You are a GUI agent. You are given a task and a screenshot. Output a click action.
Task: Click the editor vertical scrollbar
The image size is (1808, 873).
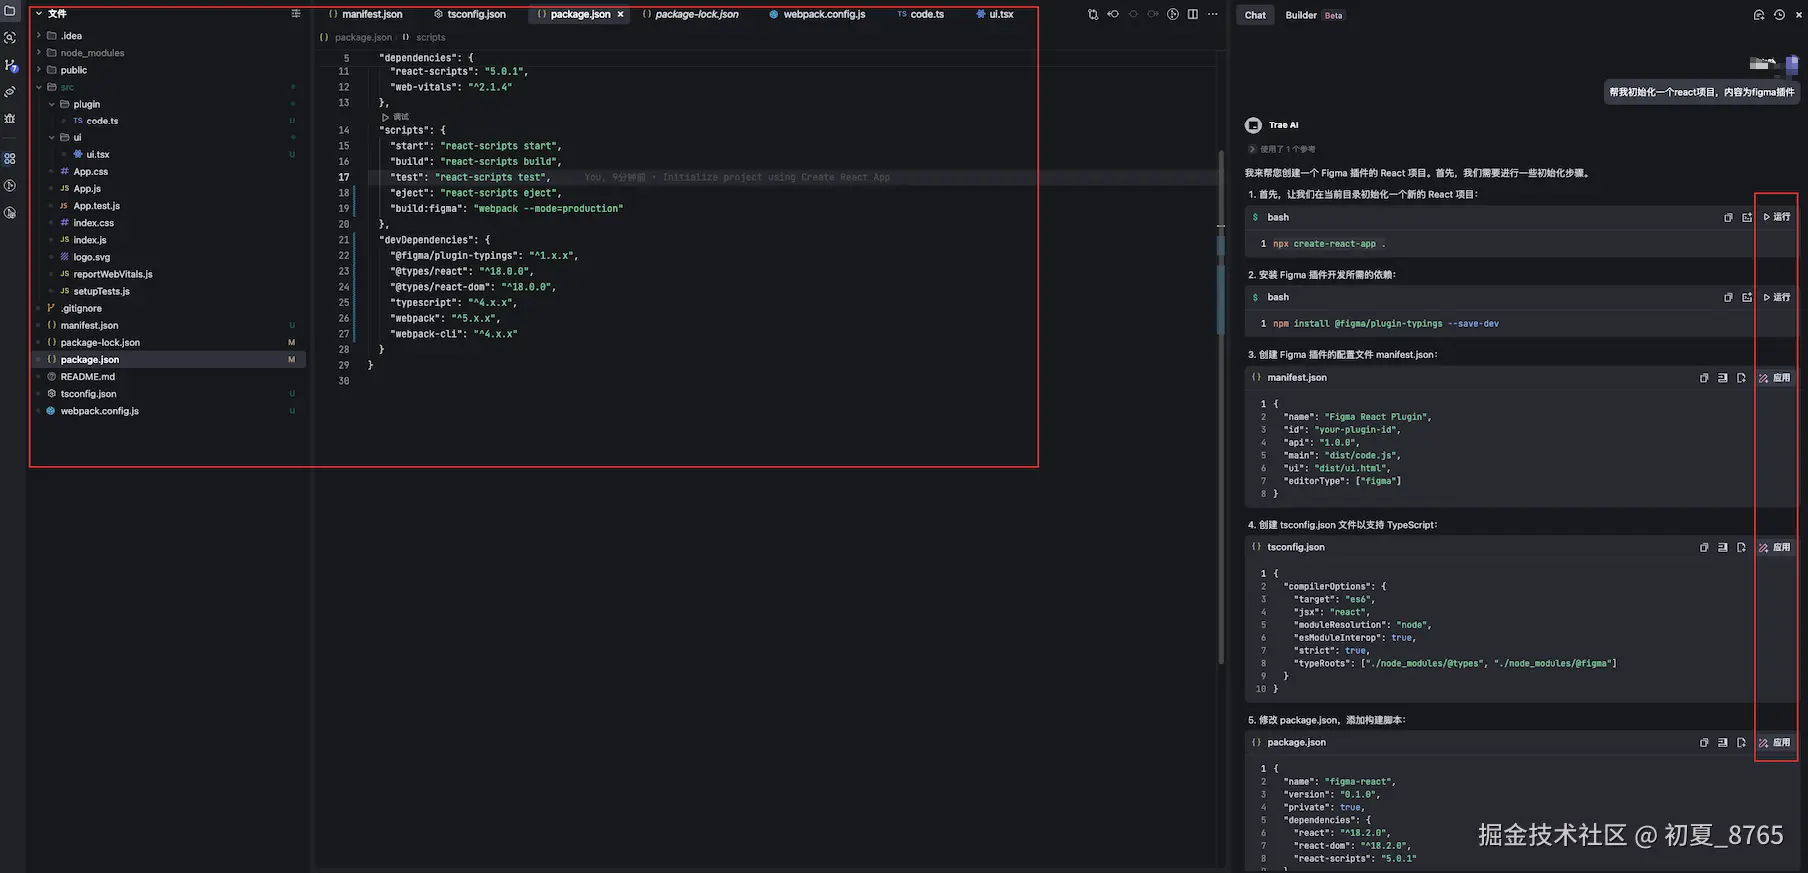(1221, 405)
